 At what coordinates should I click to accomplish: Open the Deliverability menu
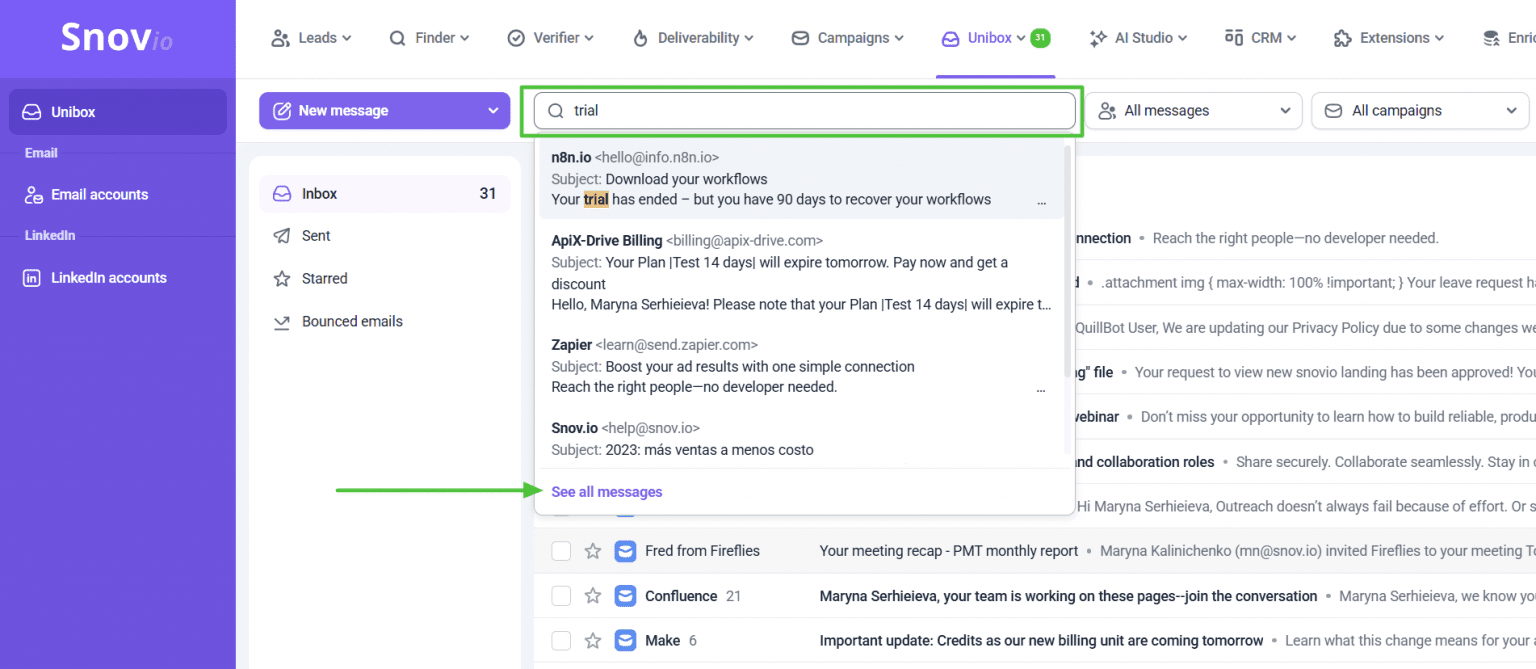(x=692, y=38)
